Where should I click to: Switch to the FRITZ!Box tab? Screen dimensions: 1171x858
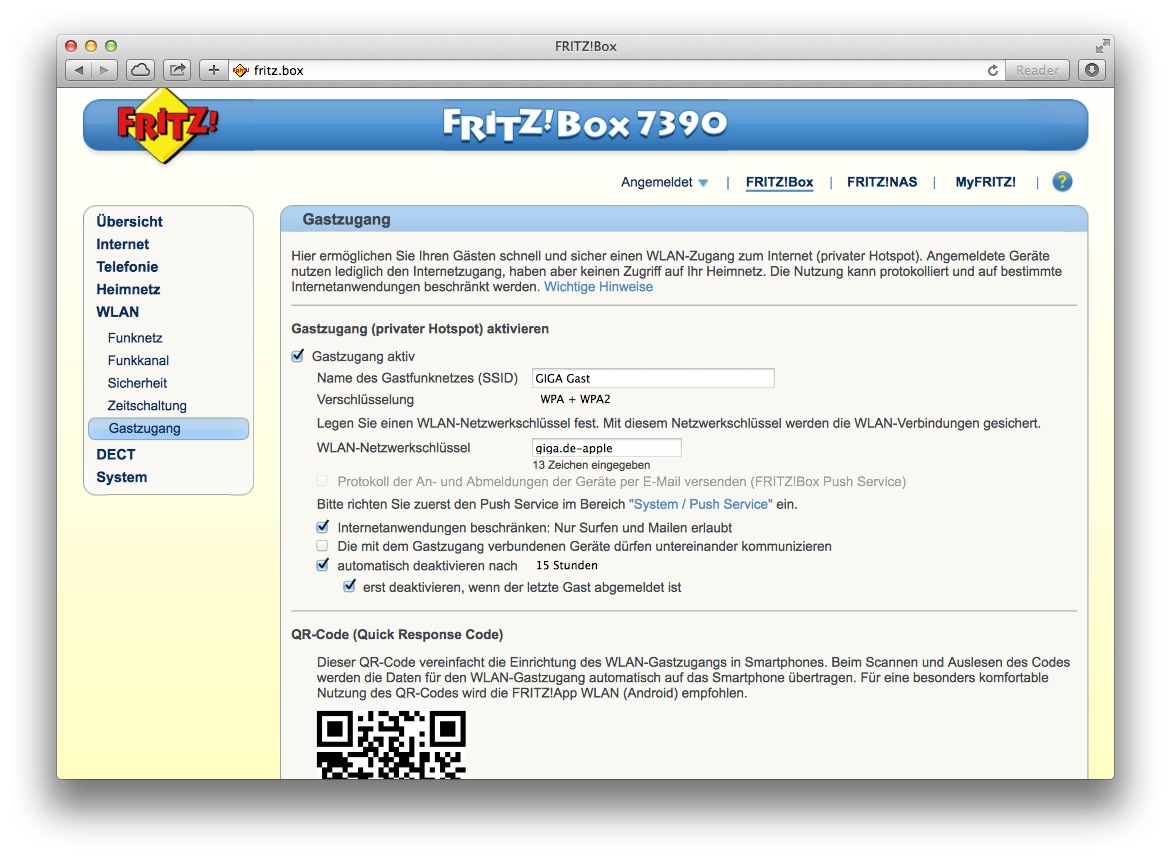point(779,182)
